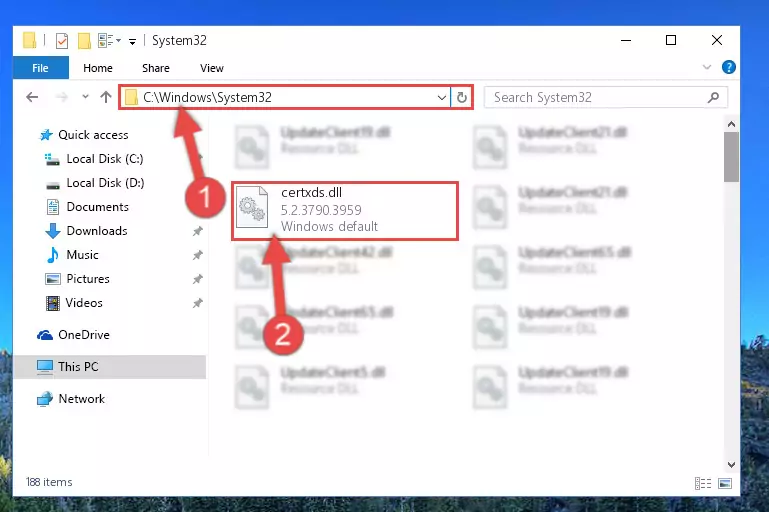This screenshot has height=512, width=769.
Task: Open the File ribbon tab
Action: [x=41, y=68]
